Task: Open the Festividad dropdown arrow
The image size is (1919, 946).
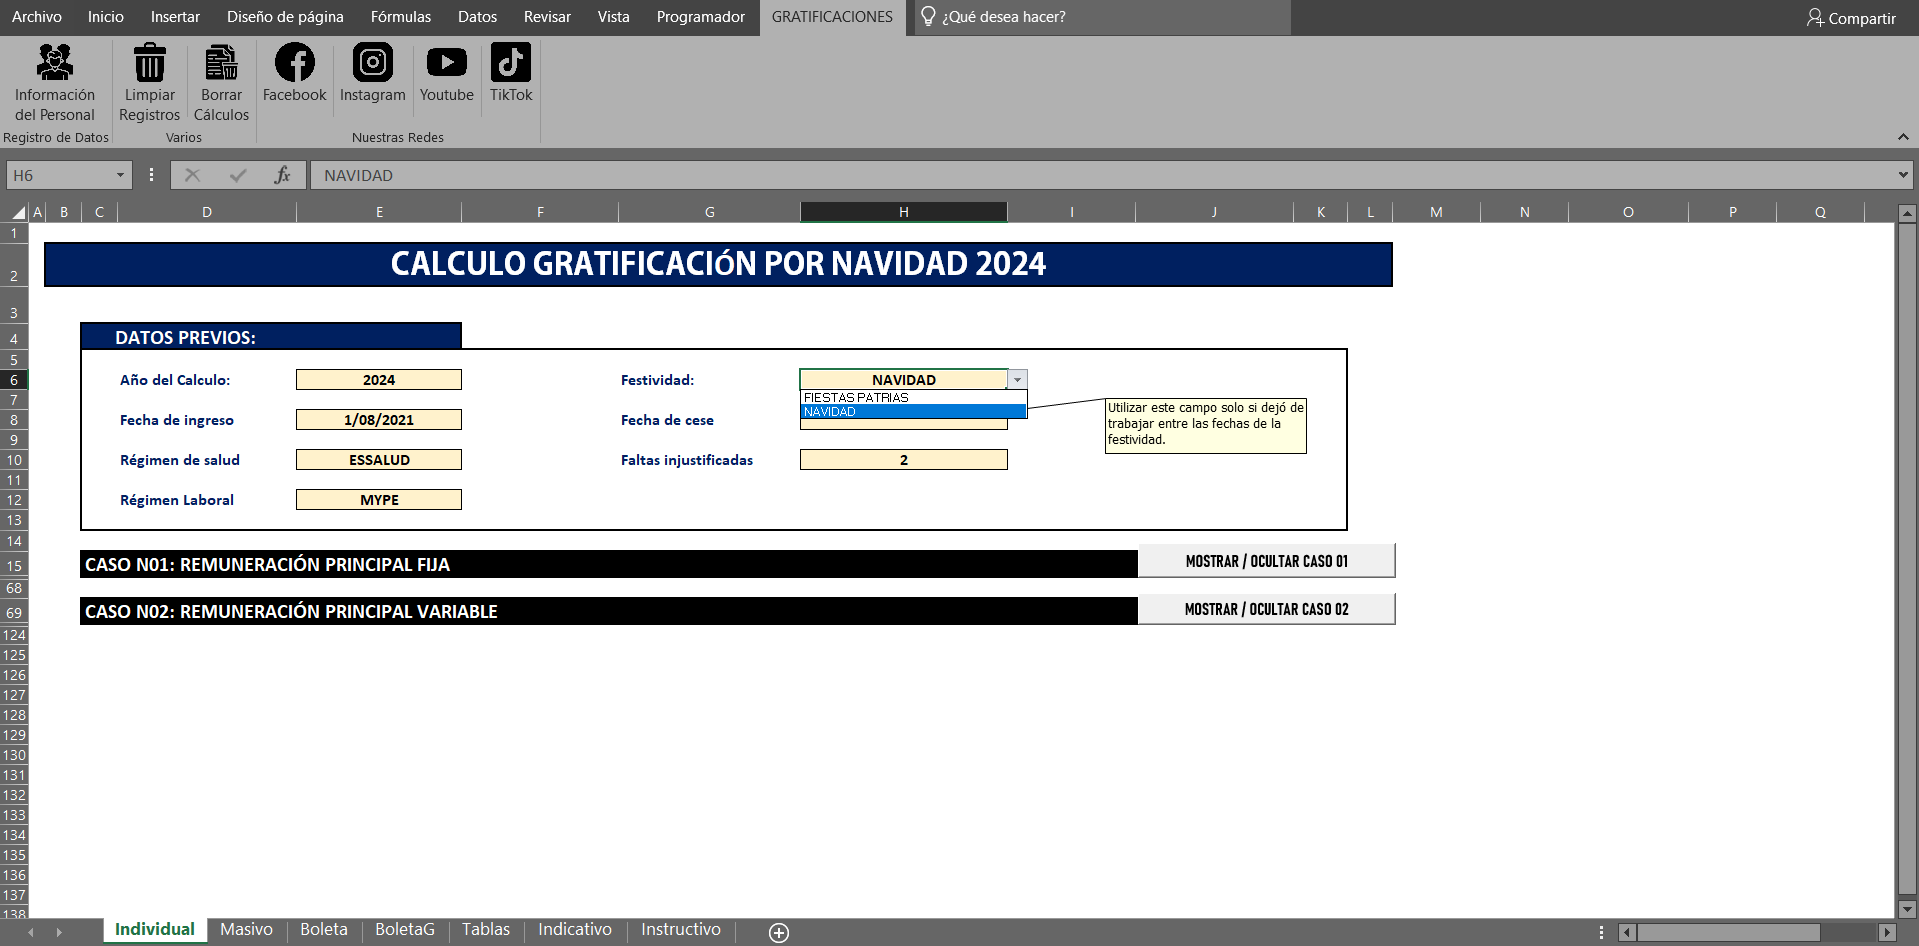Action: pos(1017,380)
